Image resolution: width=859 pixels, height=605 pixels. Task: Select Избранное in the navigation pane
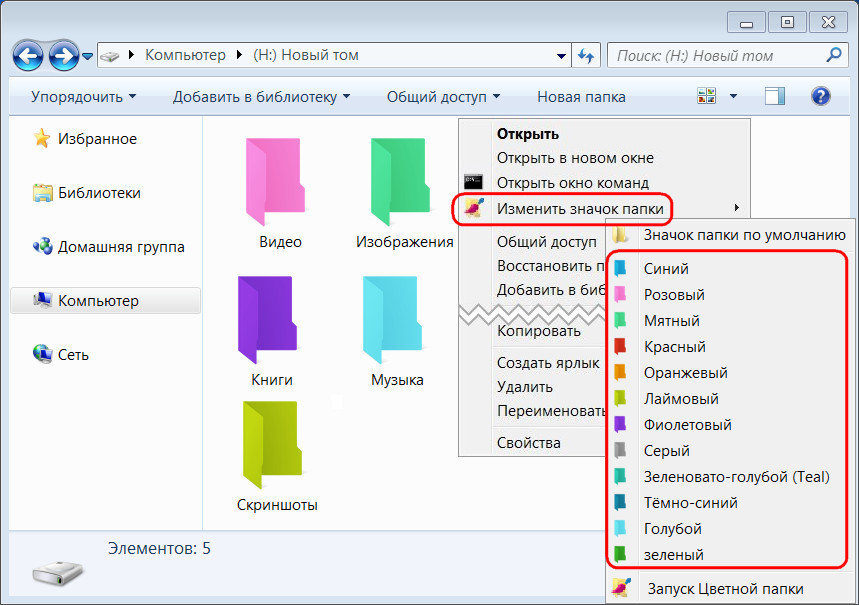click(x=85, y=139)
